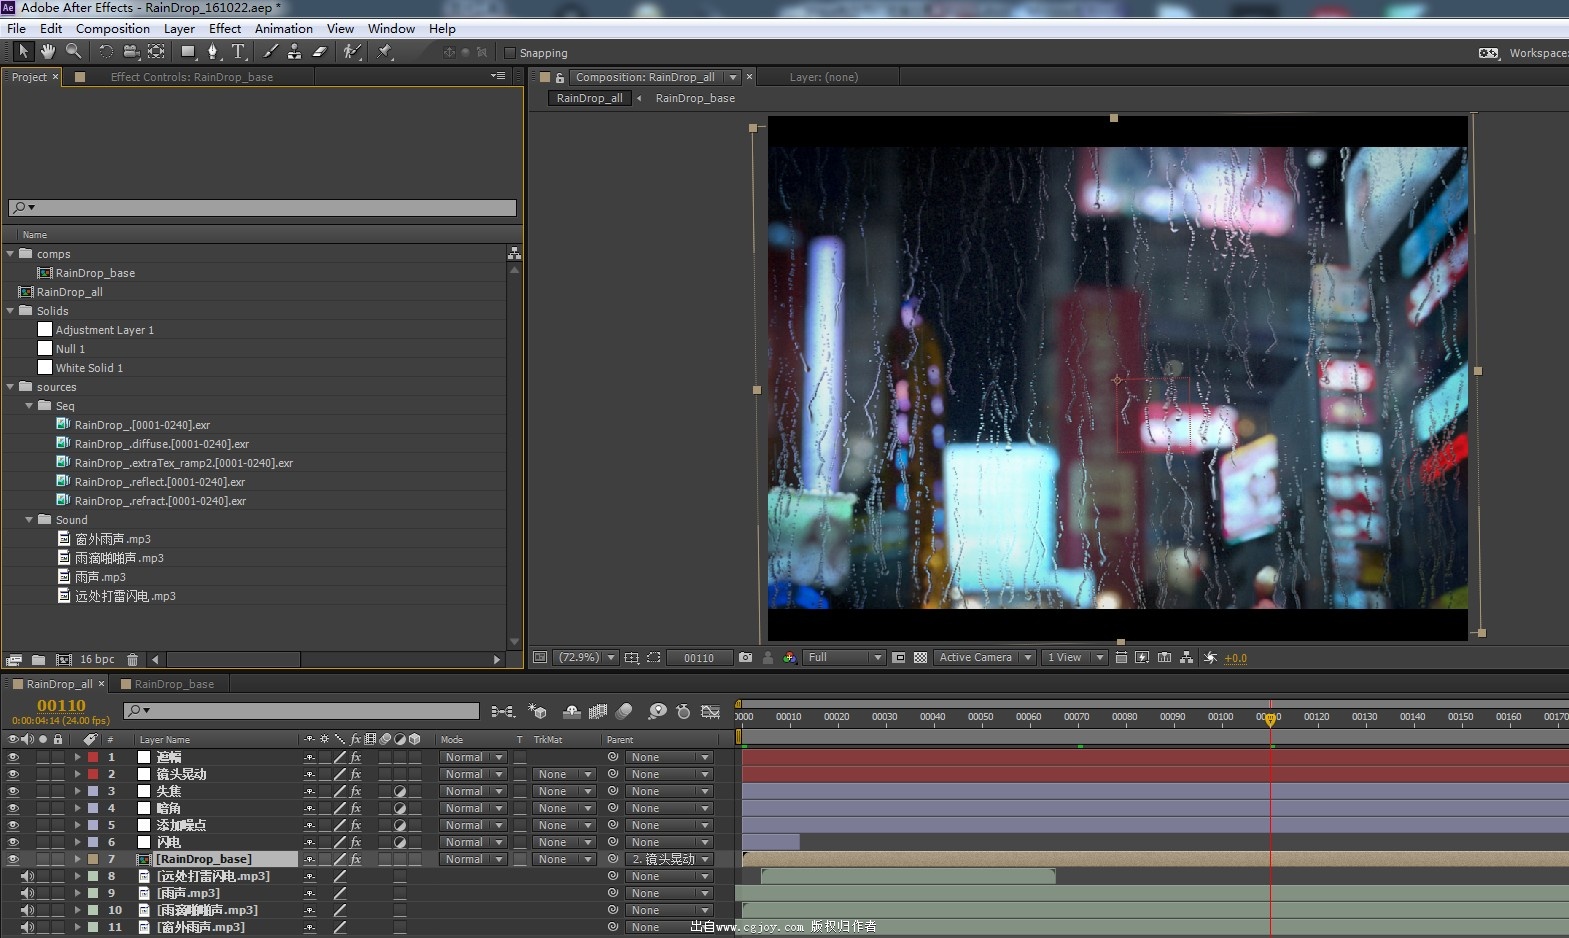Select the Roto Brush tool
The height and width of the screenshot is (938, 1569).
point(352,52)
